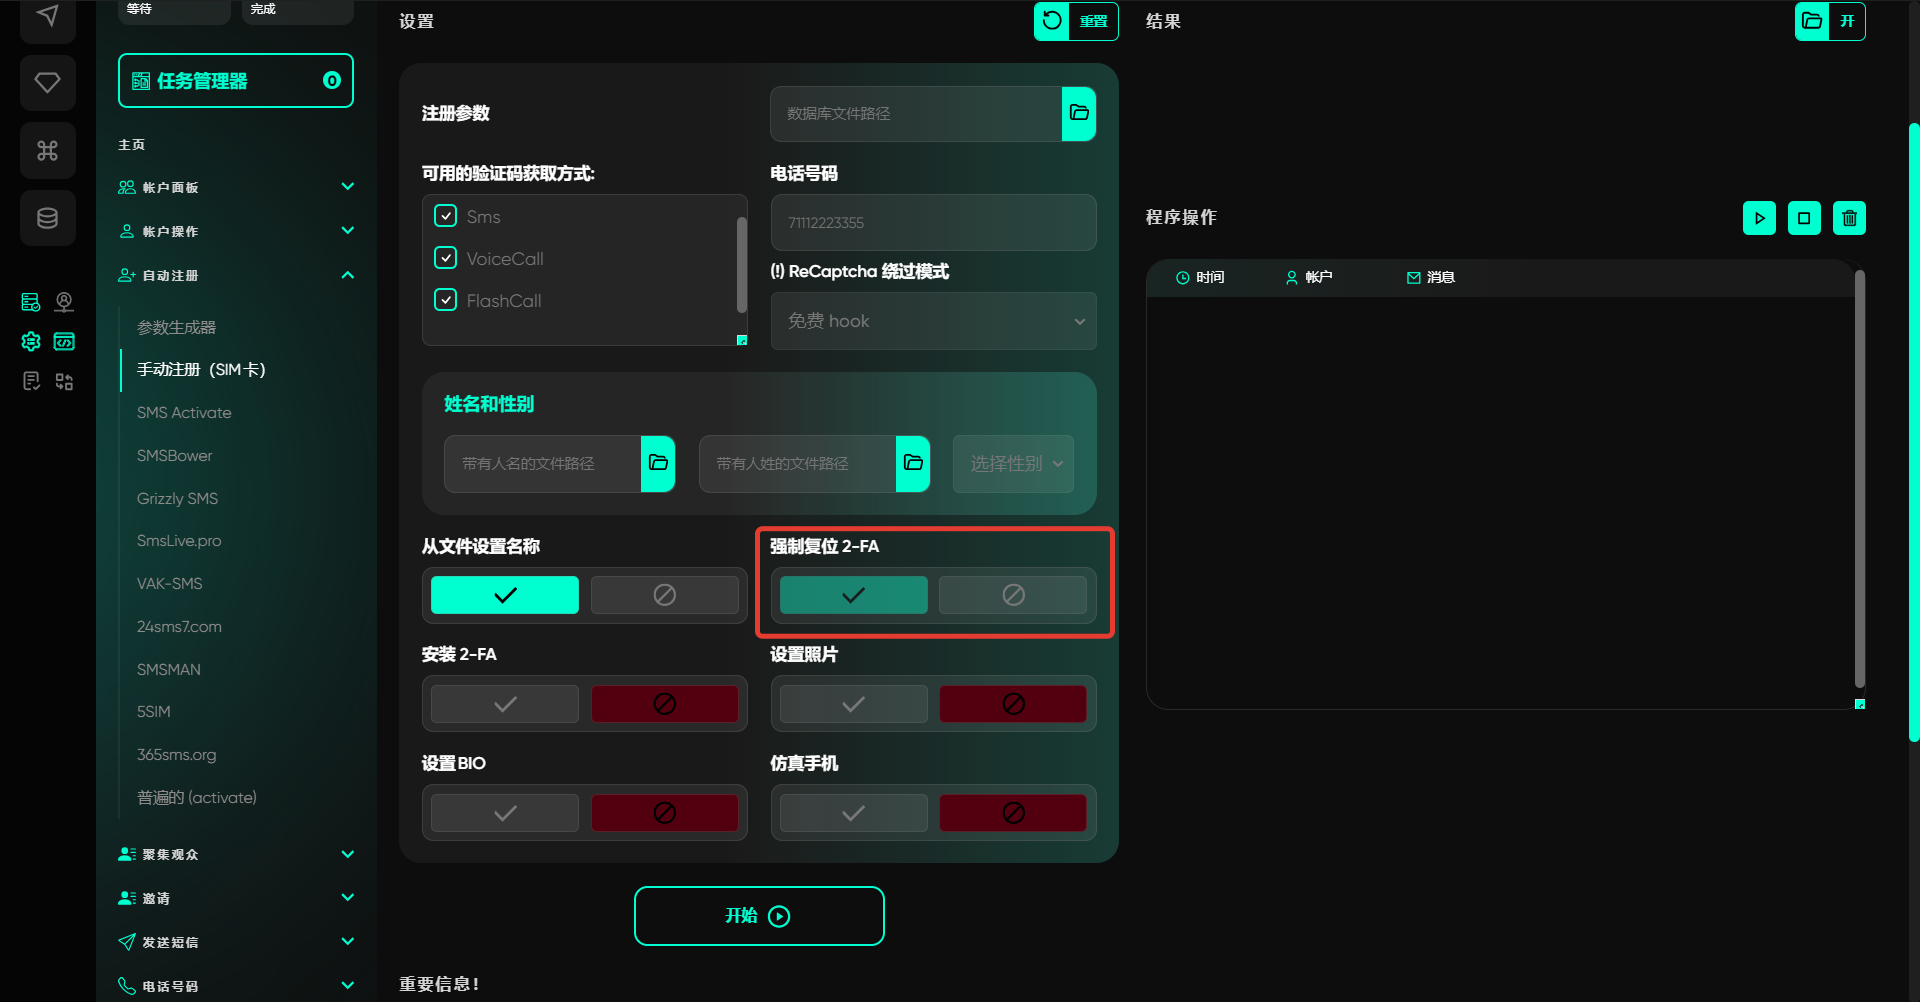Open Grizzly SMS menu item
Image resolution: width=1920 pixels, height=1002 pixels.
tap(177, 498)
